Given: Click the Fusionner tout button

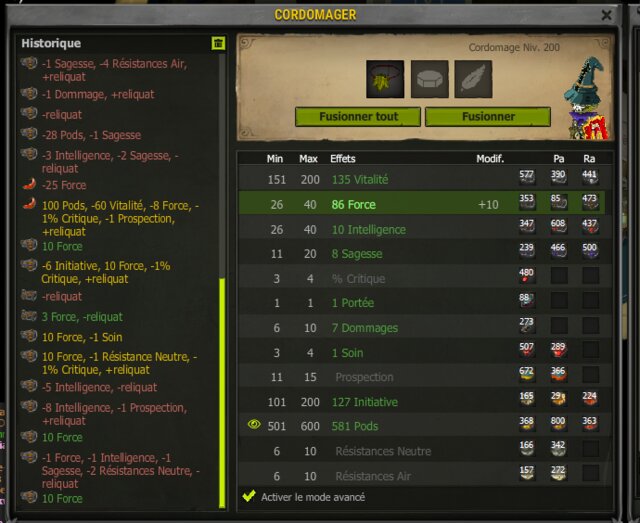Looking at the screenshot, I should (x=358, y=117).
